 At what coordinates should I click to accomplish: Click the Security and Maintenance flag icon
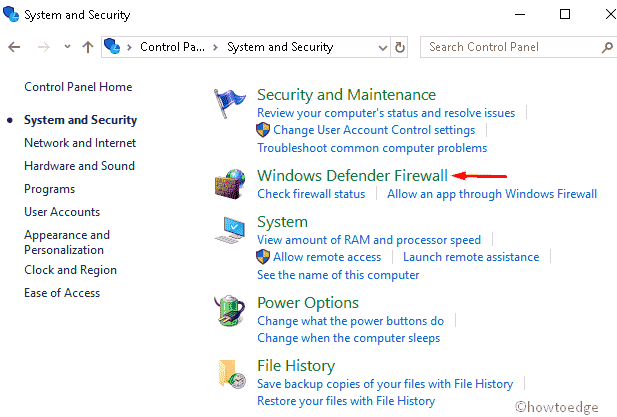click(229, 103)
